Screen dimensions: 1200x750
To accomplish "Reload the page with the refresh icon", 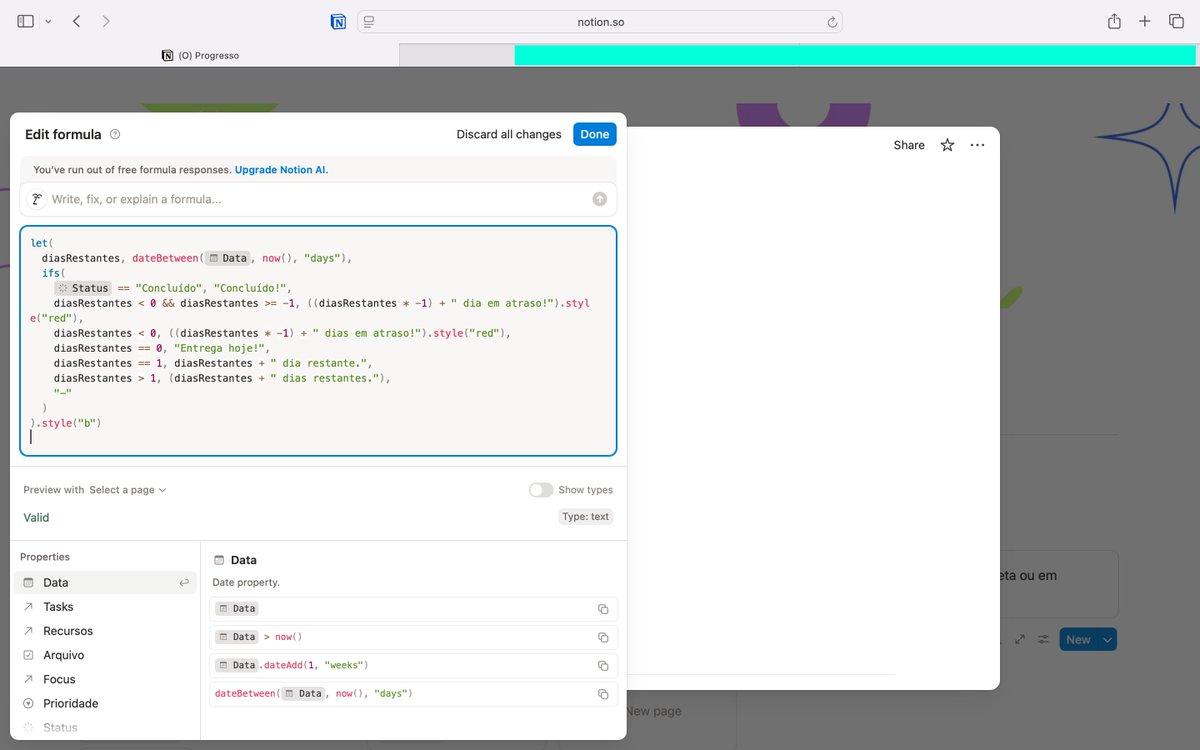I will coord(832,21).
